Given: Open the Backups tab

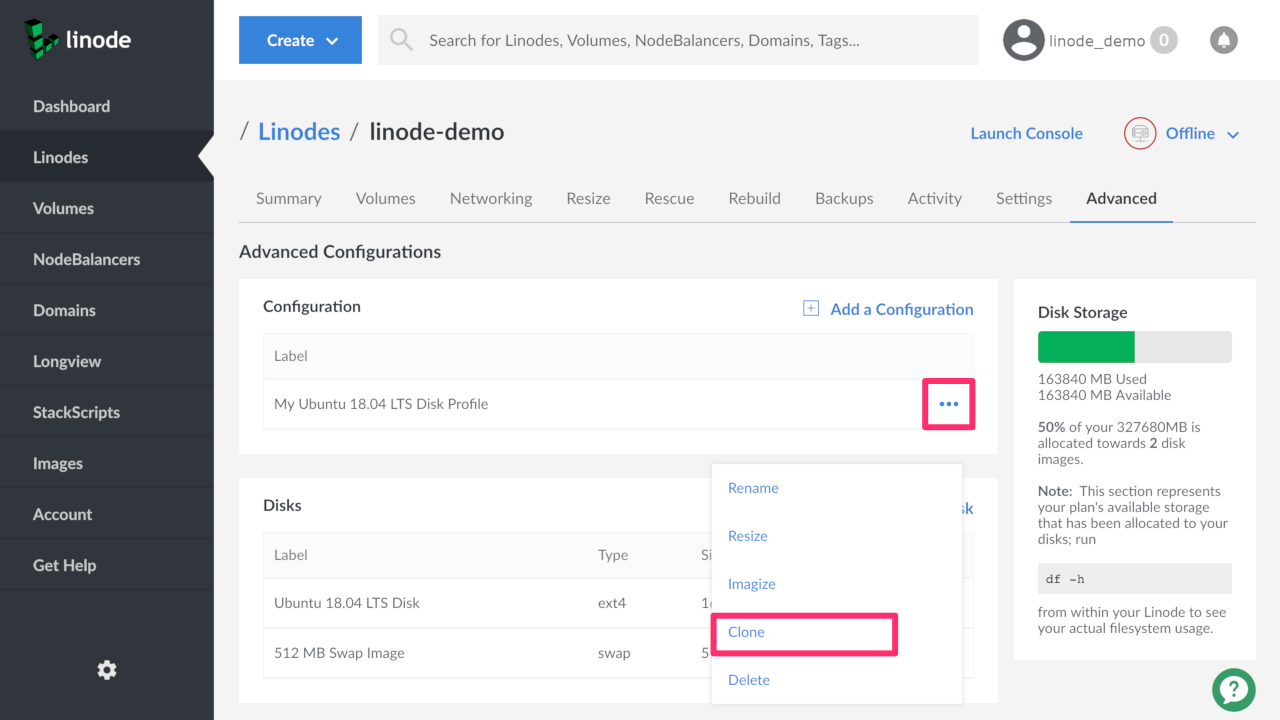Looking at the screenshot, I should (x=843, y=198).
